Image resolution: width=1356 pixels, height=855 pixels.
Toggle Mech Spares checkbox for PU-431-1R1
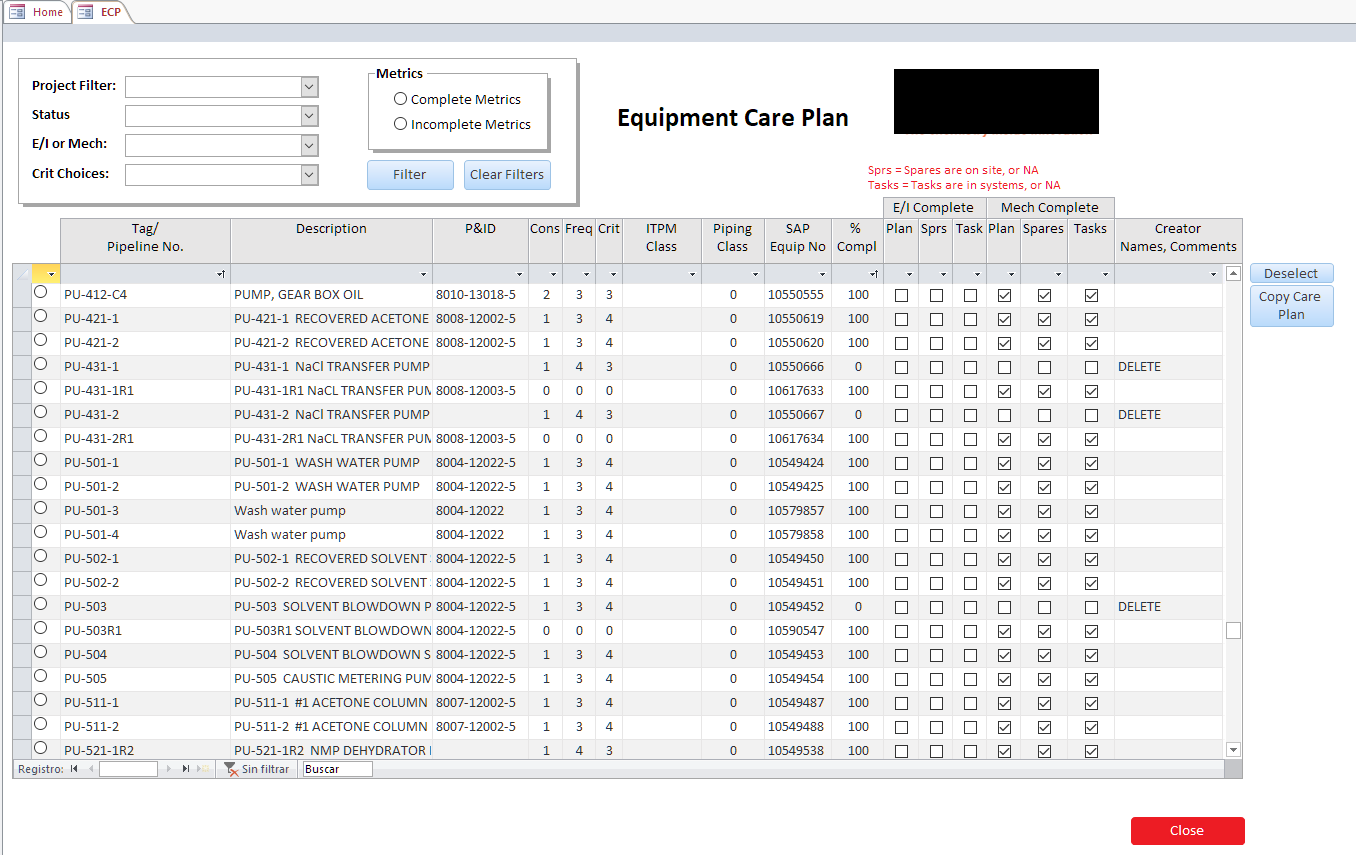[x=1044, y=391]
